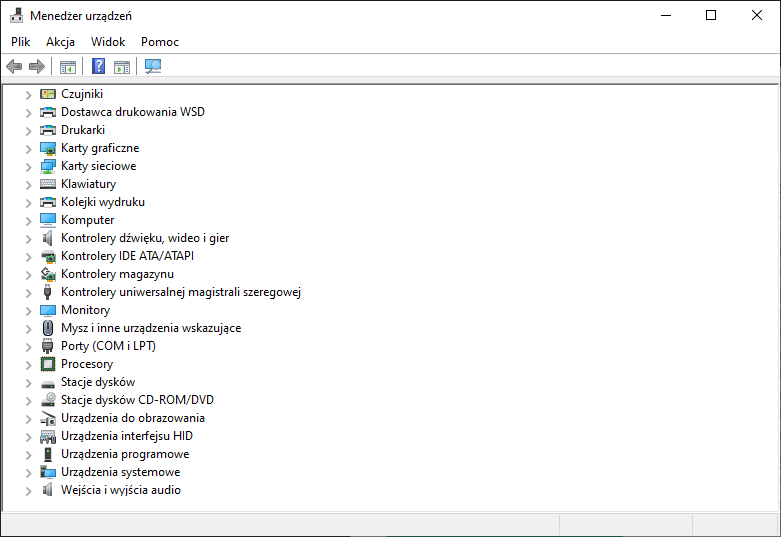Image resolution: width=781 pixels, height=538 pixels.
Task: Click the Kontrolery magazynu icon
Action: tap(48, 274)
